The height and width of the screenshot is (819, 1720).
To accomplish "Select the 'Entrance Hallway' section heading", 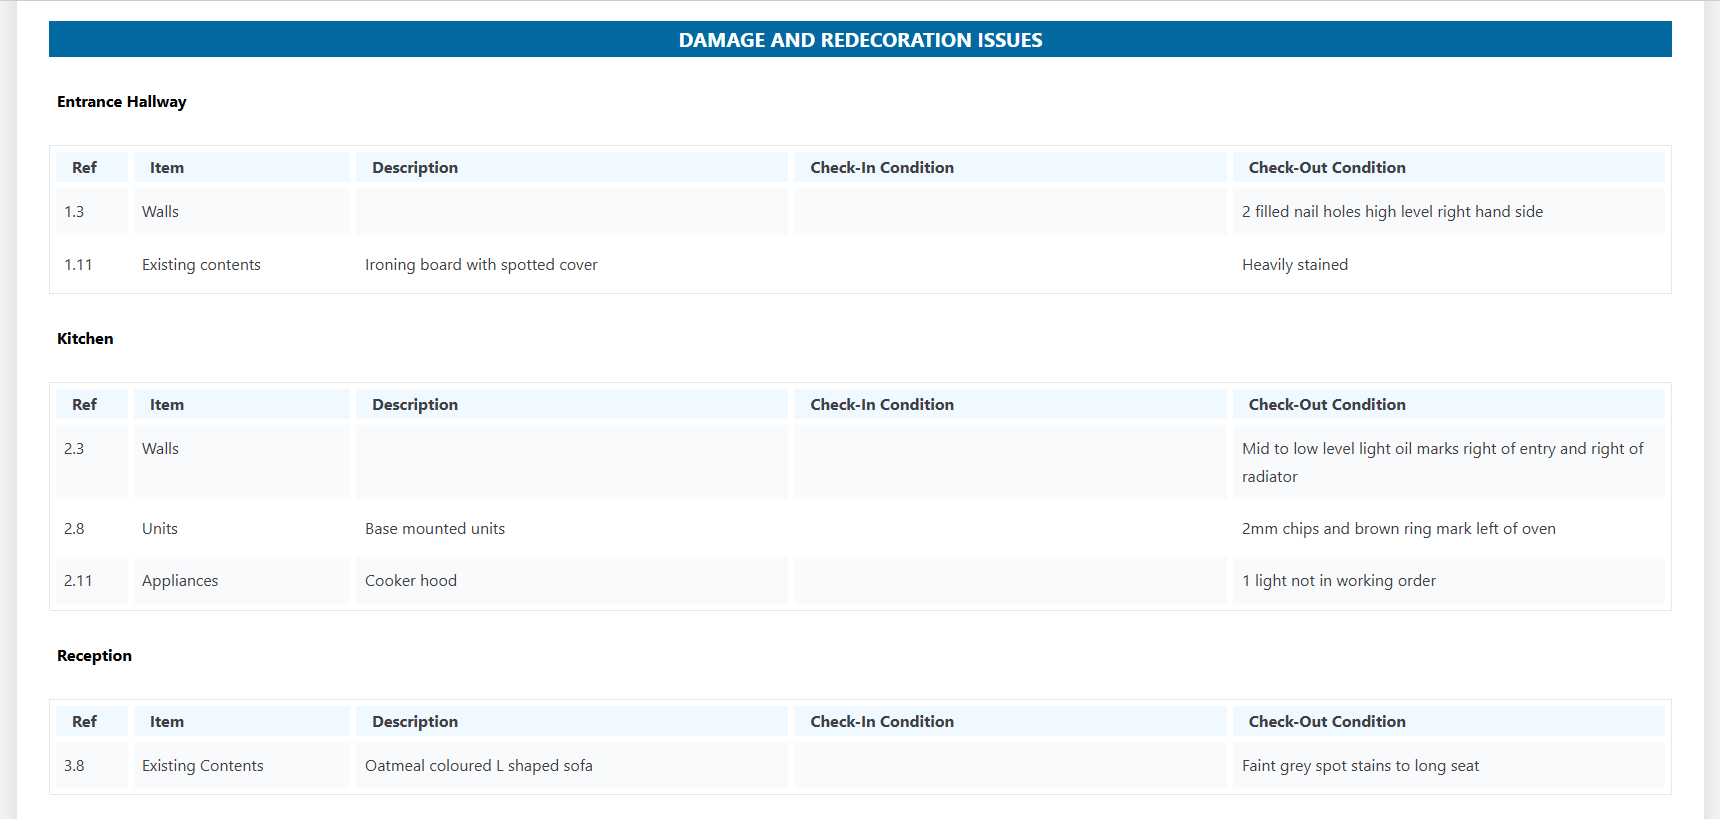I will [121, 102].
